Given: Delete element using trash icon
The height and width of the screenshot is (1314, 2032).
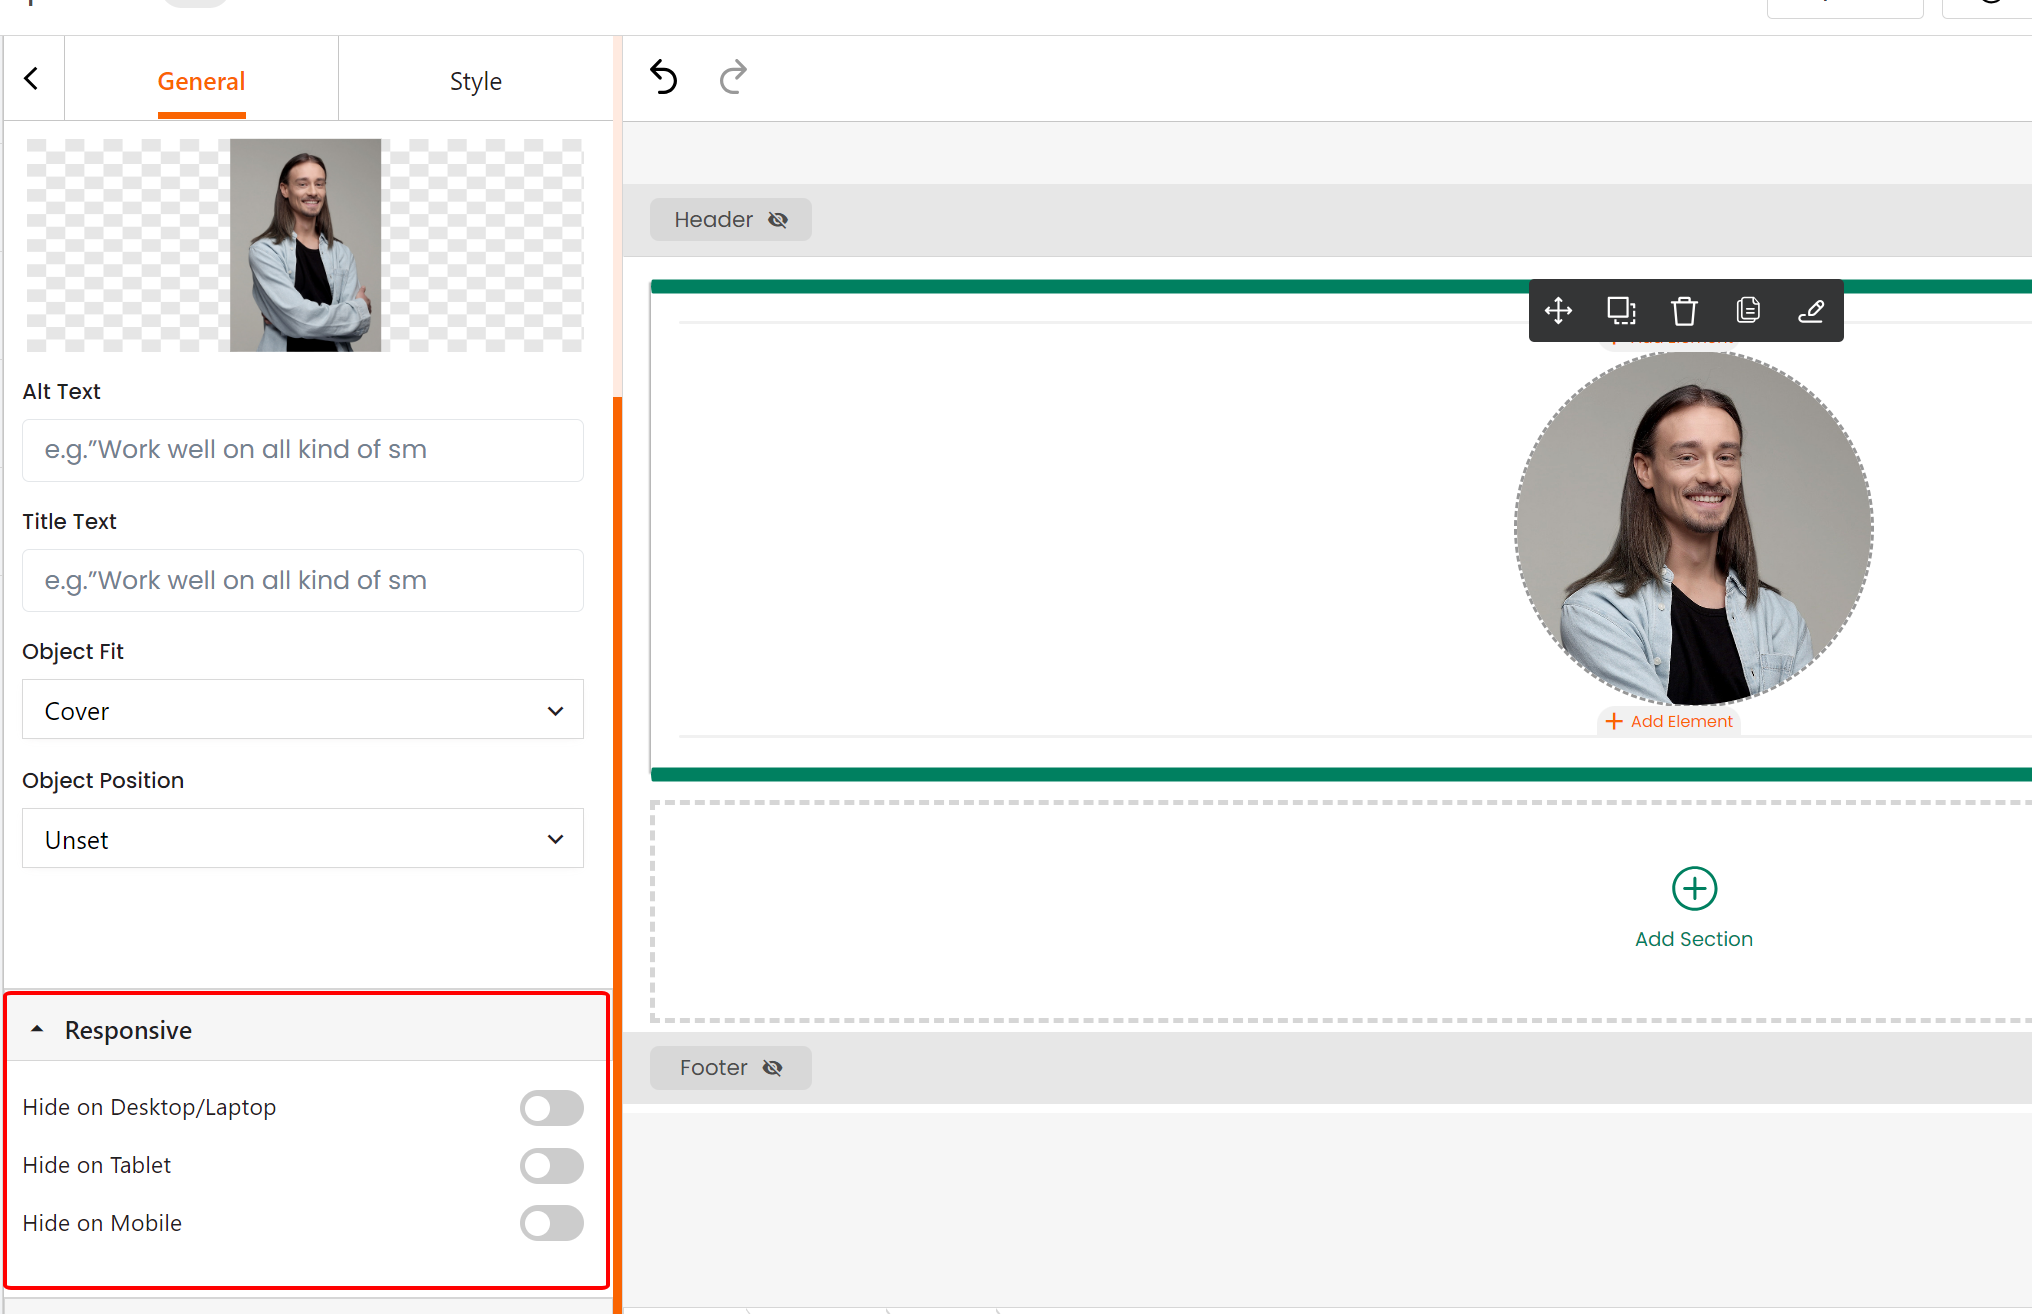Looking at the screenshot, I should (1684, 311).
